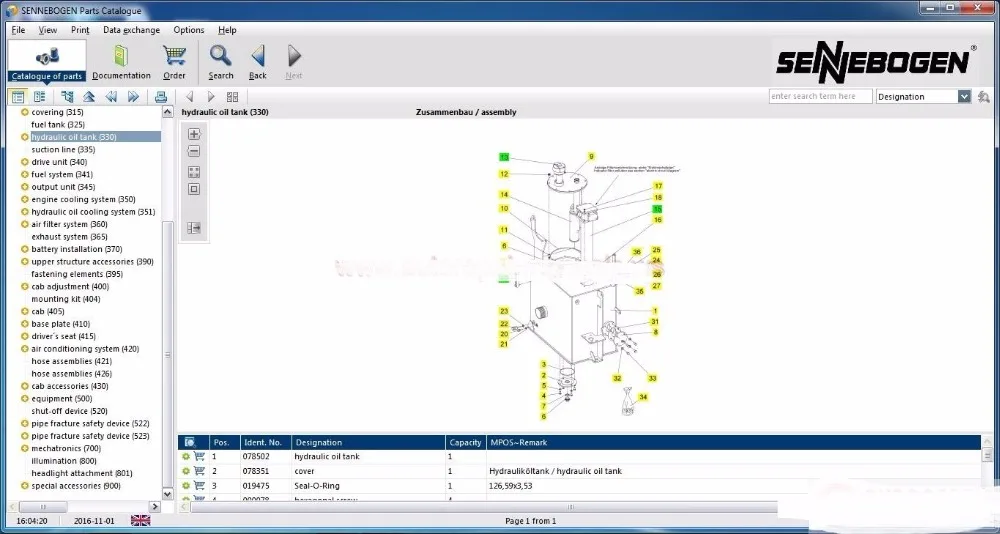
Task: Open the View menu
Action: (x=48, y=30)
